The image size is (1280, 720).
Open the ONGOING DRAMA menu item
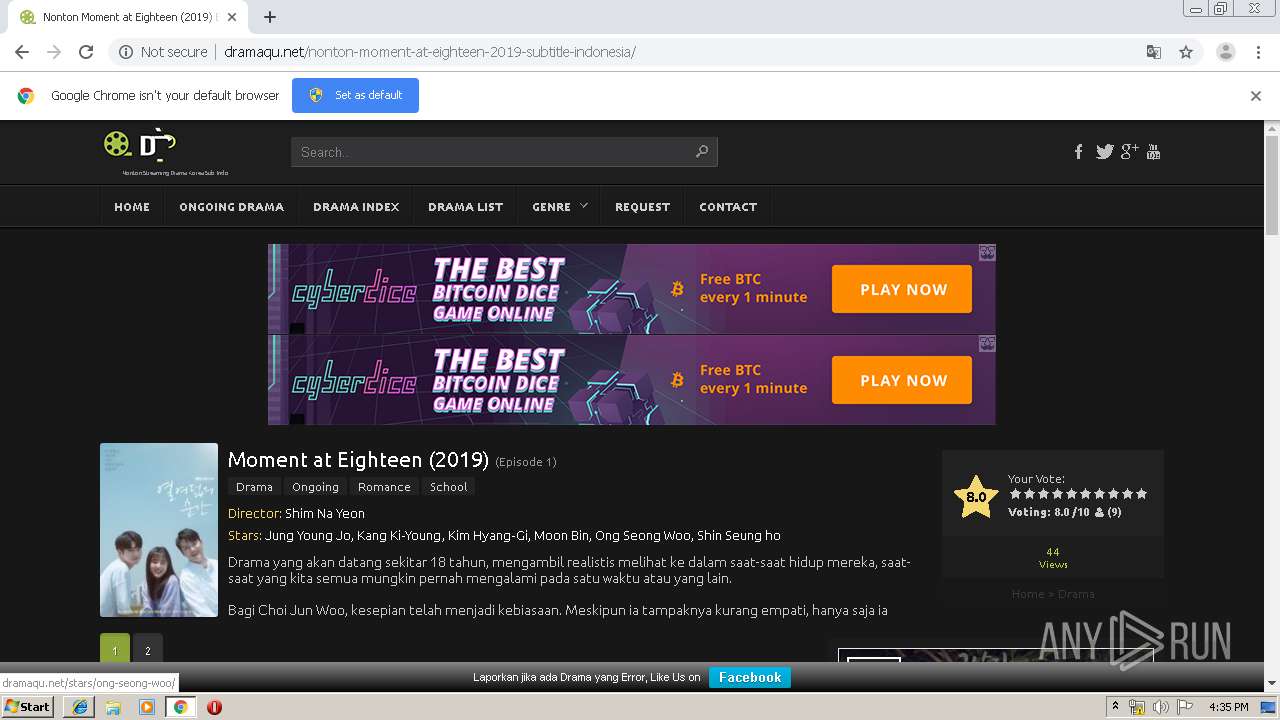(231, 207)
